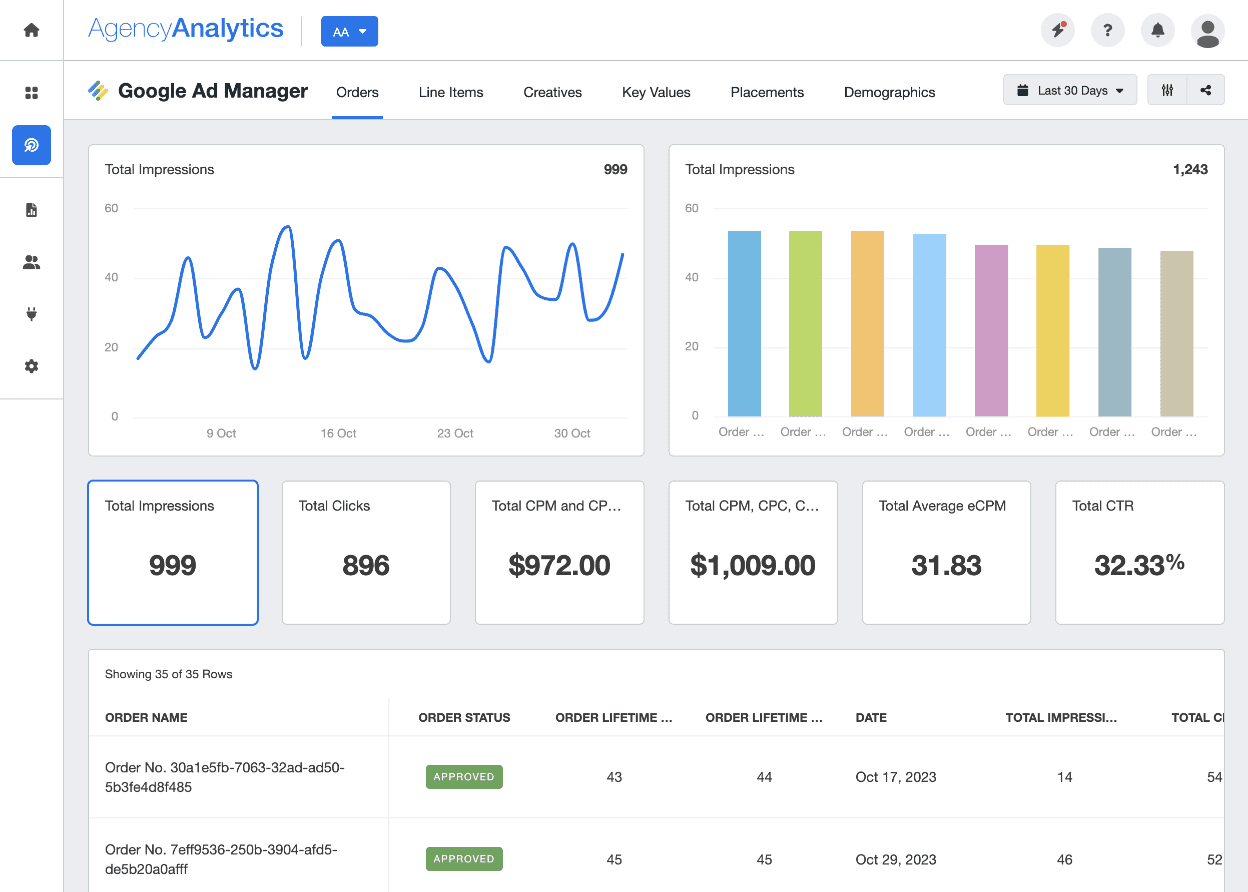
Task: Click the integrations plug icon
Action: click(31, 314)
